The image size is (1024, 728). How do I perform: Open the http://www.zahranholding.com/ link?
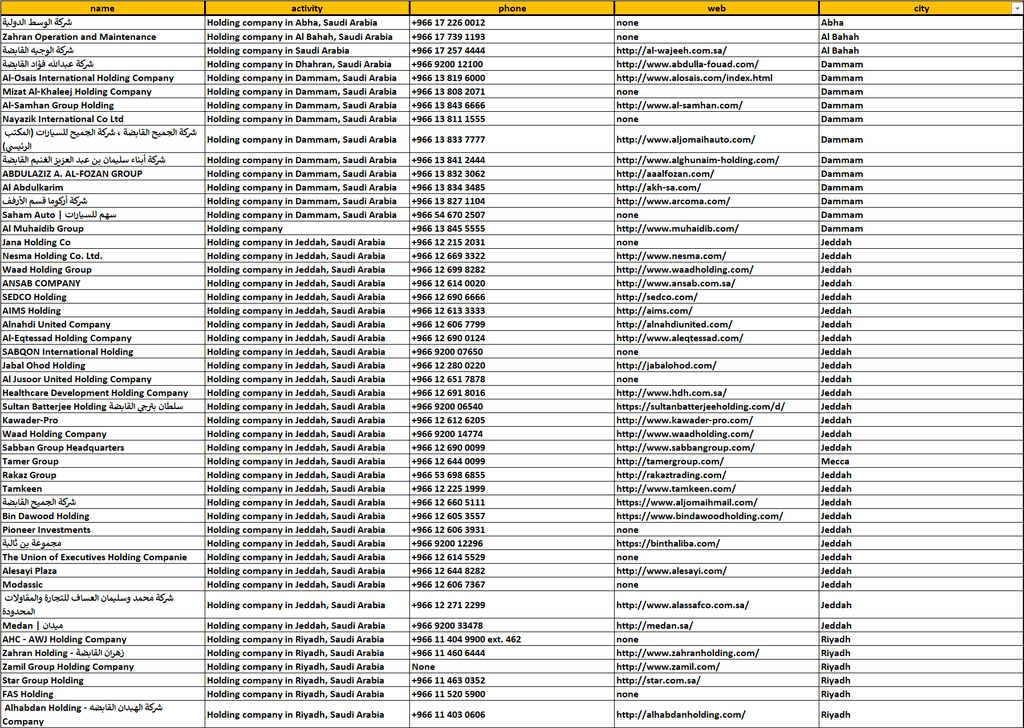tap(688, 653)
